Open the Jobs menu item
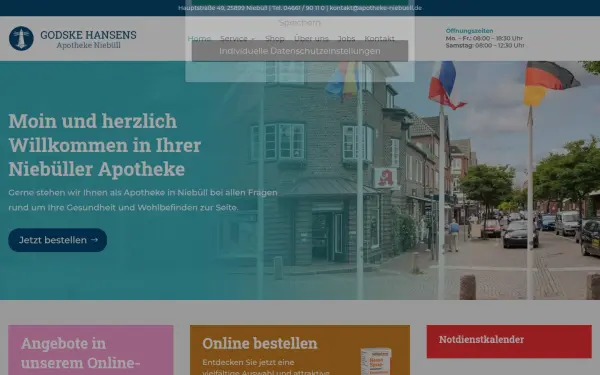Viewport: 600px width, 375px height. point(346,39)
